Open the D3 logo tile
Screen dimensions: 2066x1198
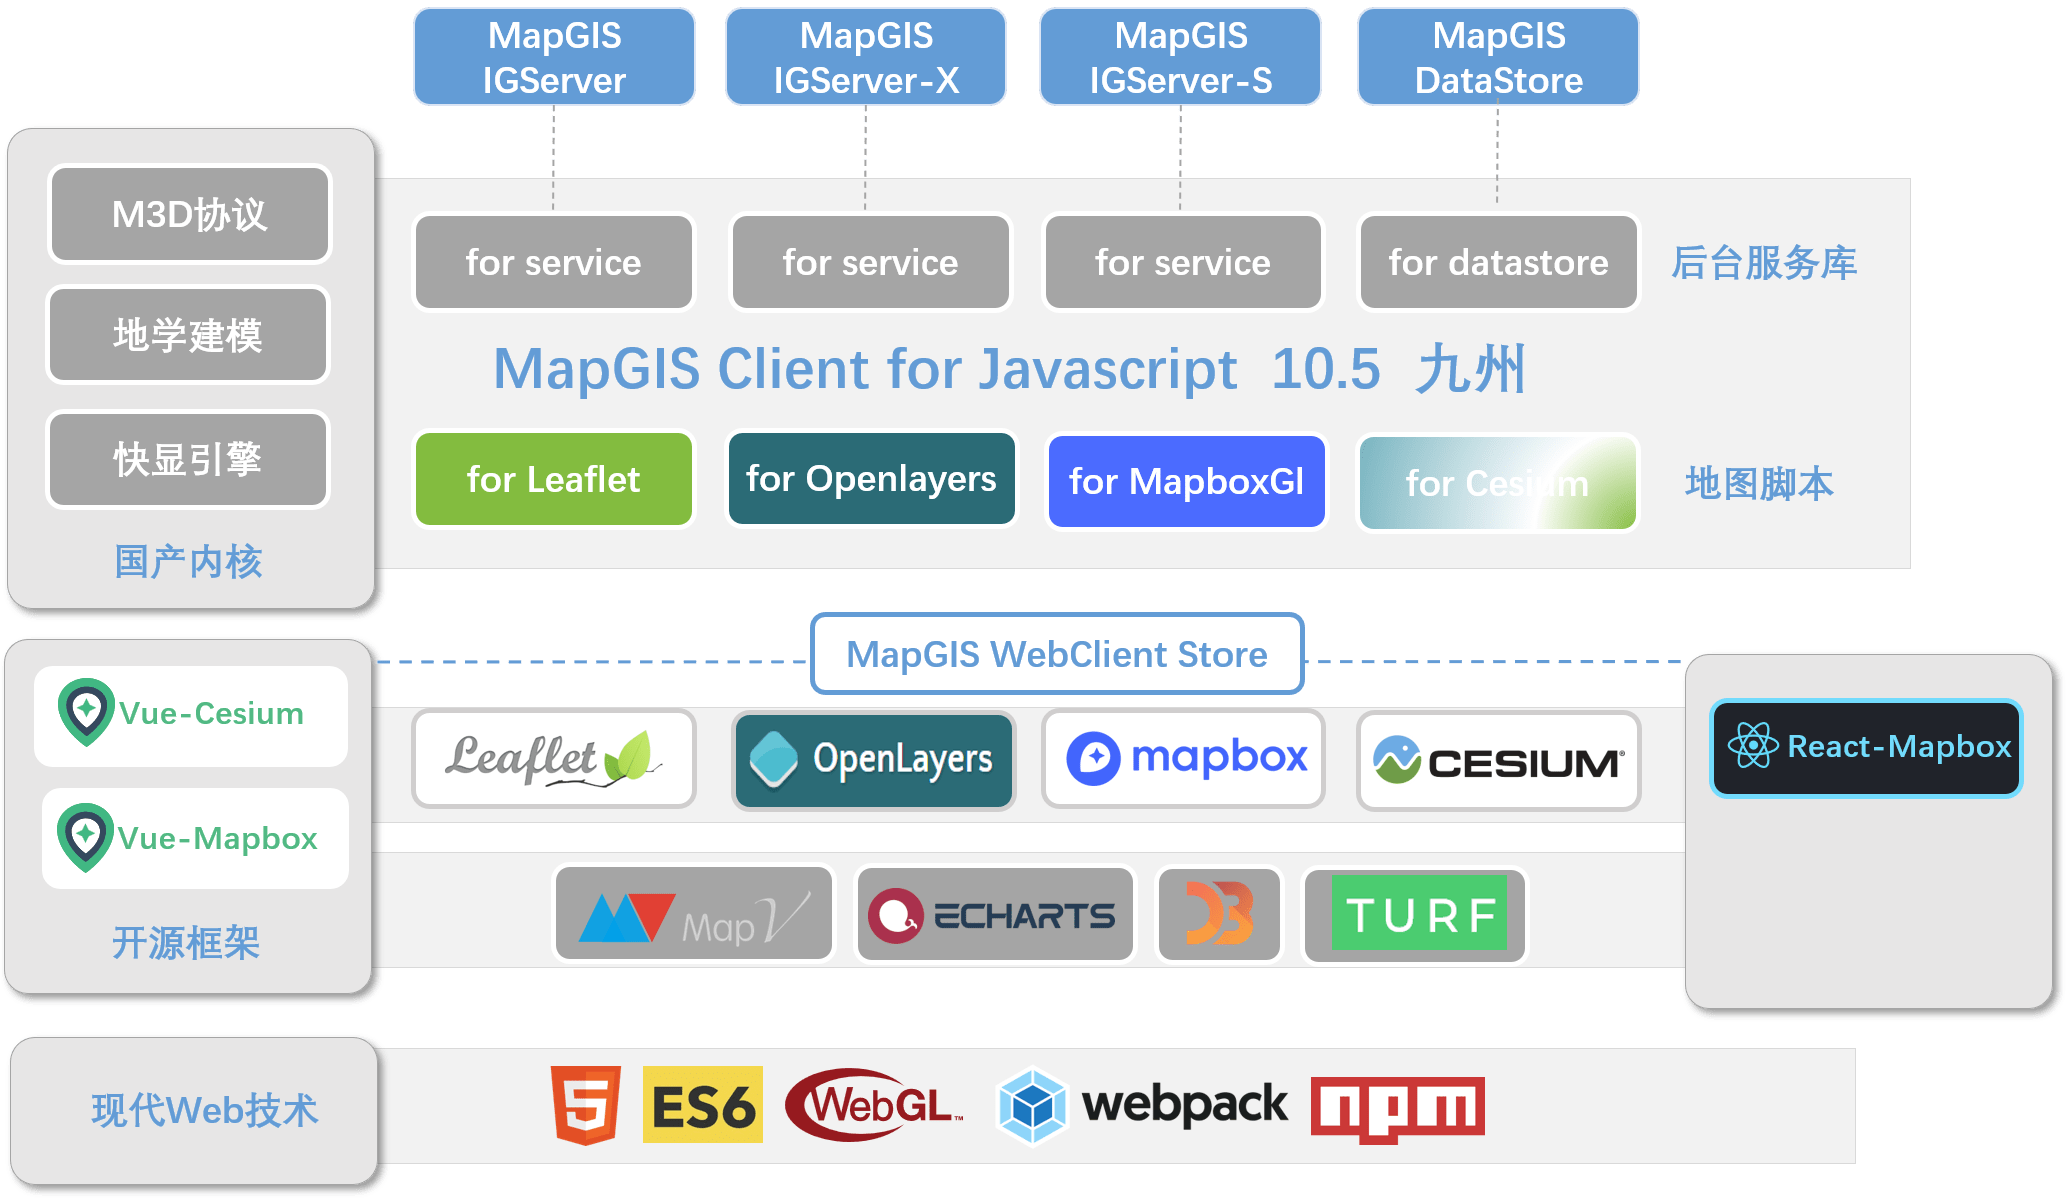tap(1219, 914)
